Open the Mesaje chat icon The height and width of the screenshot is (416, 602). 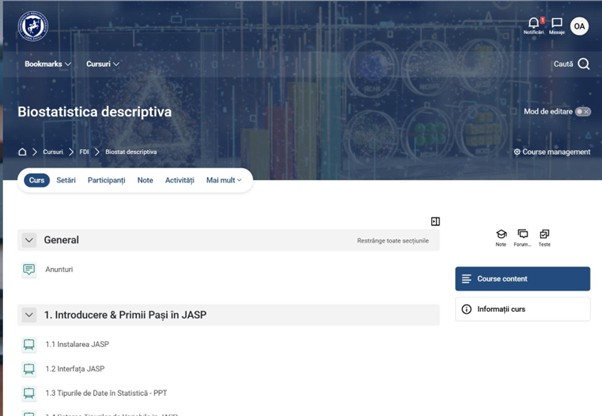(x=557, y=23)
